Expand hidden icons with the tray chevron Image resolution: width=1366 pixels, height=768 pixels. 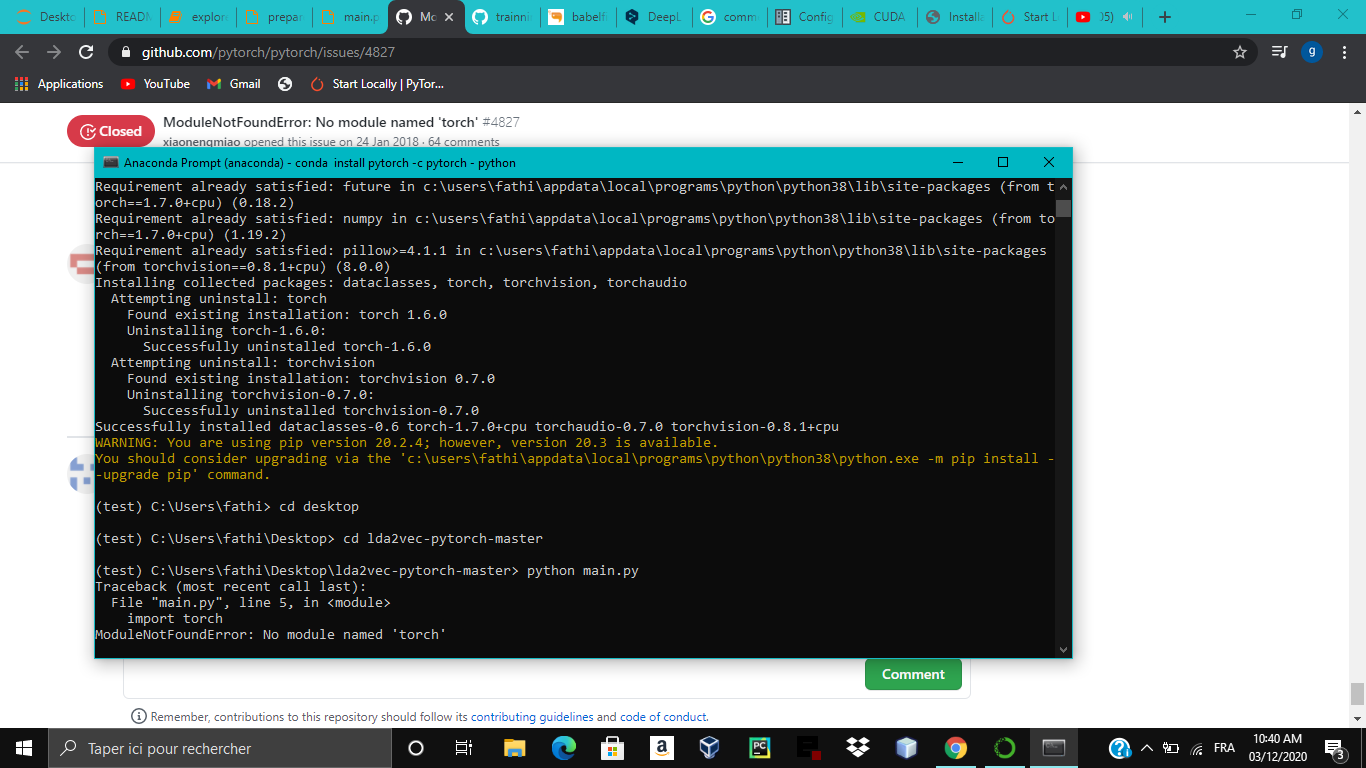[x=1146, y=747]
